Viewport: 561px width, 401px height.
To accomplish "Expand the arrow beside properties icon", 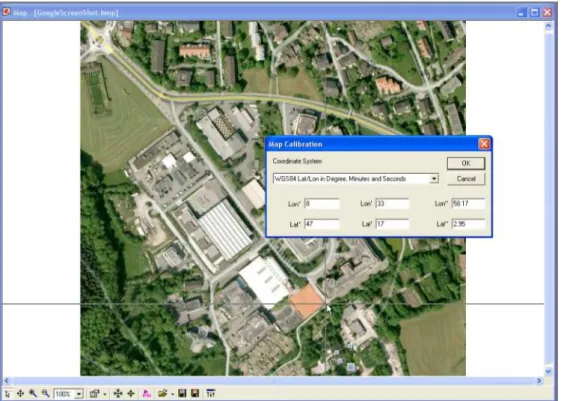I will tap(104, 394).
